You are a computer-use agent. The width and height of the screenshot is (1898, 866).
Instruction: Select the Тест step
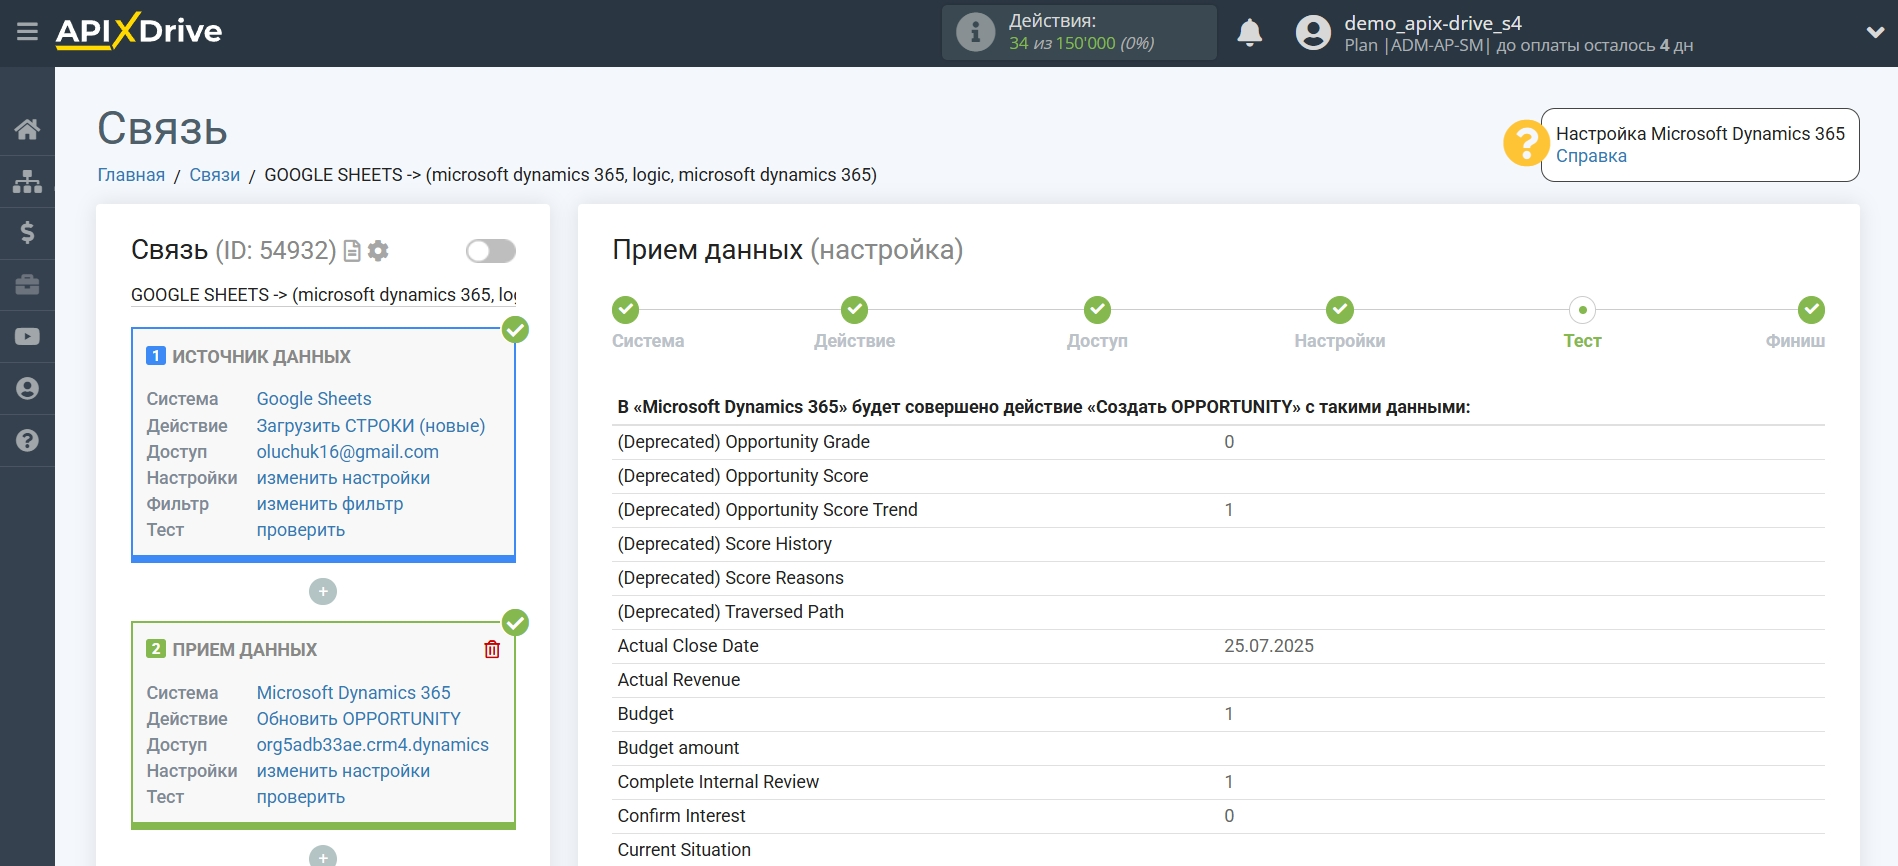(x=1582, y=310)
